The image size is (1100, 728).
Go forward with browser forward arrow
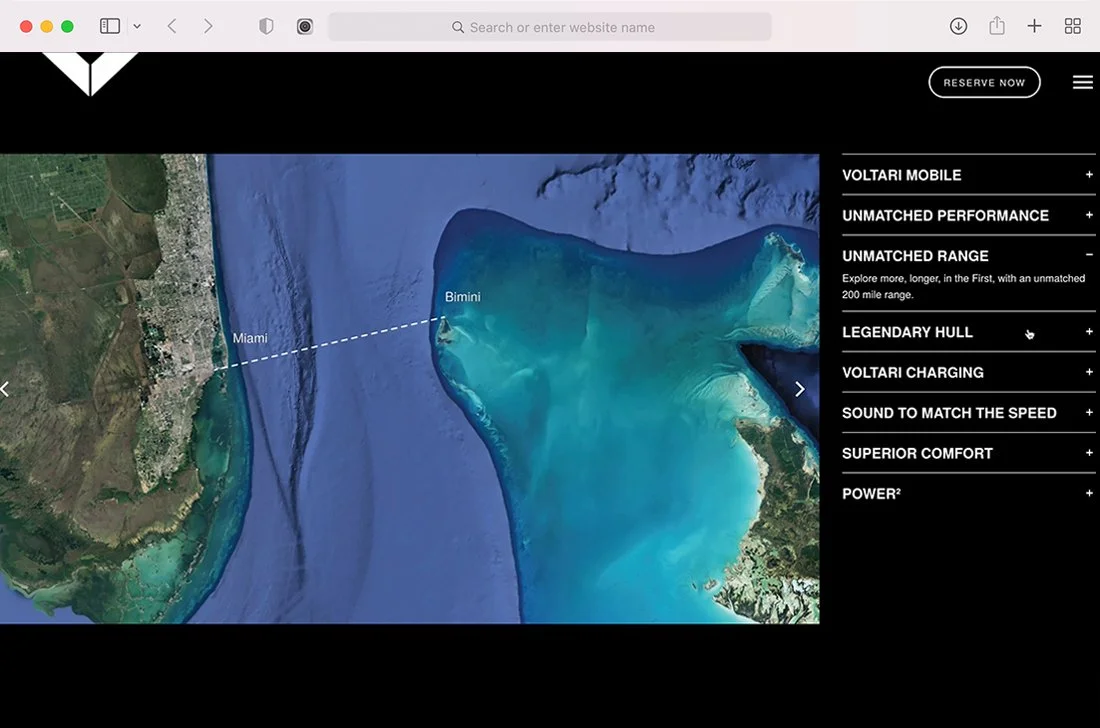pyautogui.click(x=208, y=27)
